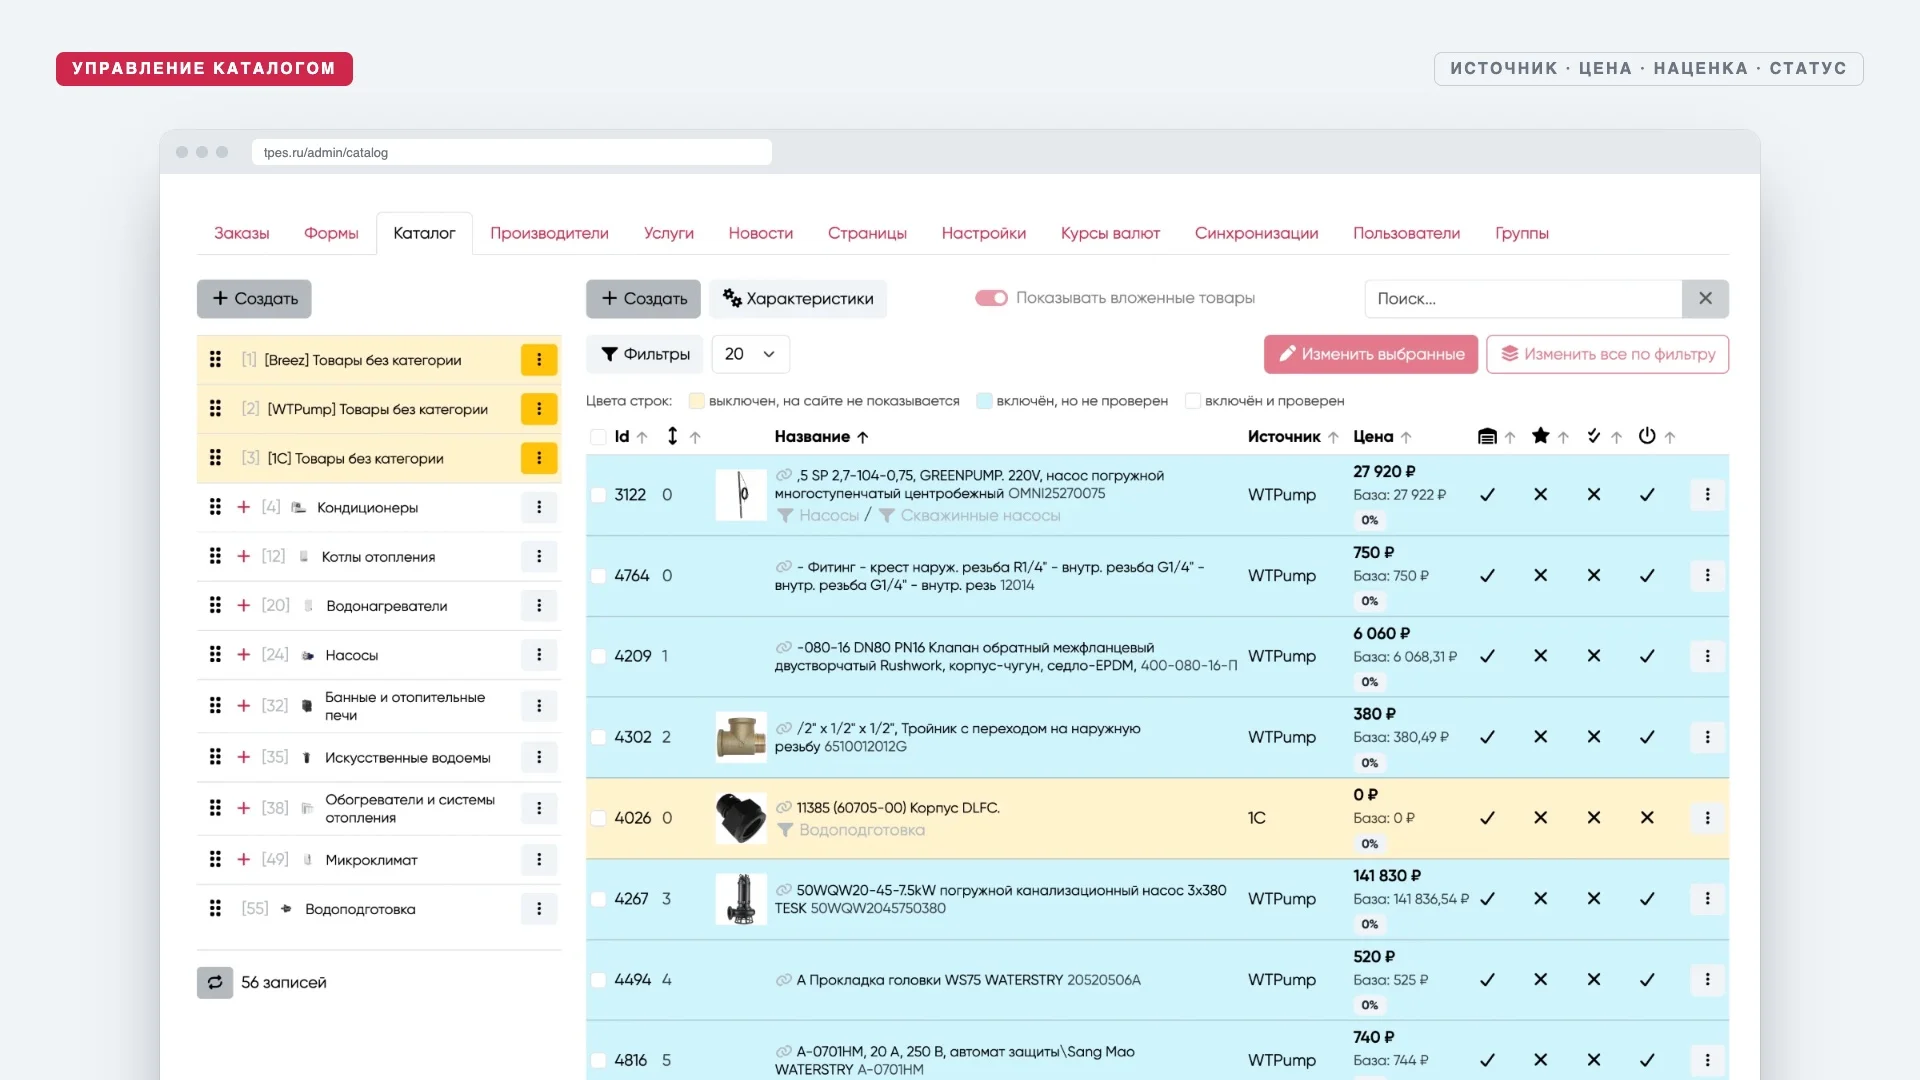Screen dimensions: 1920x1080
Task: Open kebab menu for Кондиционеры category
Action: tap(538, 507)
